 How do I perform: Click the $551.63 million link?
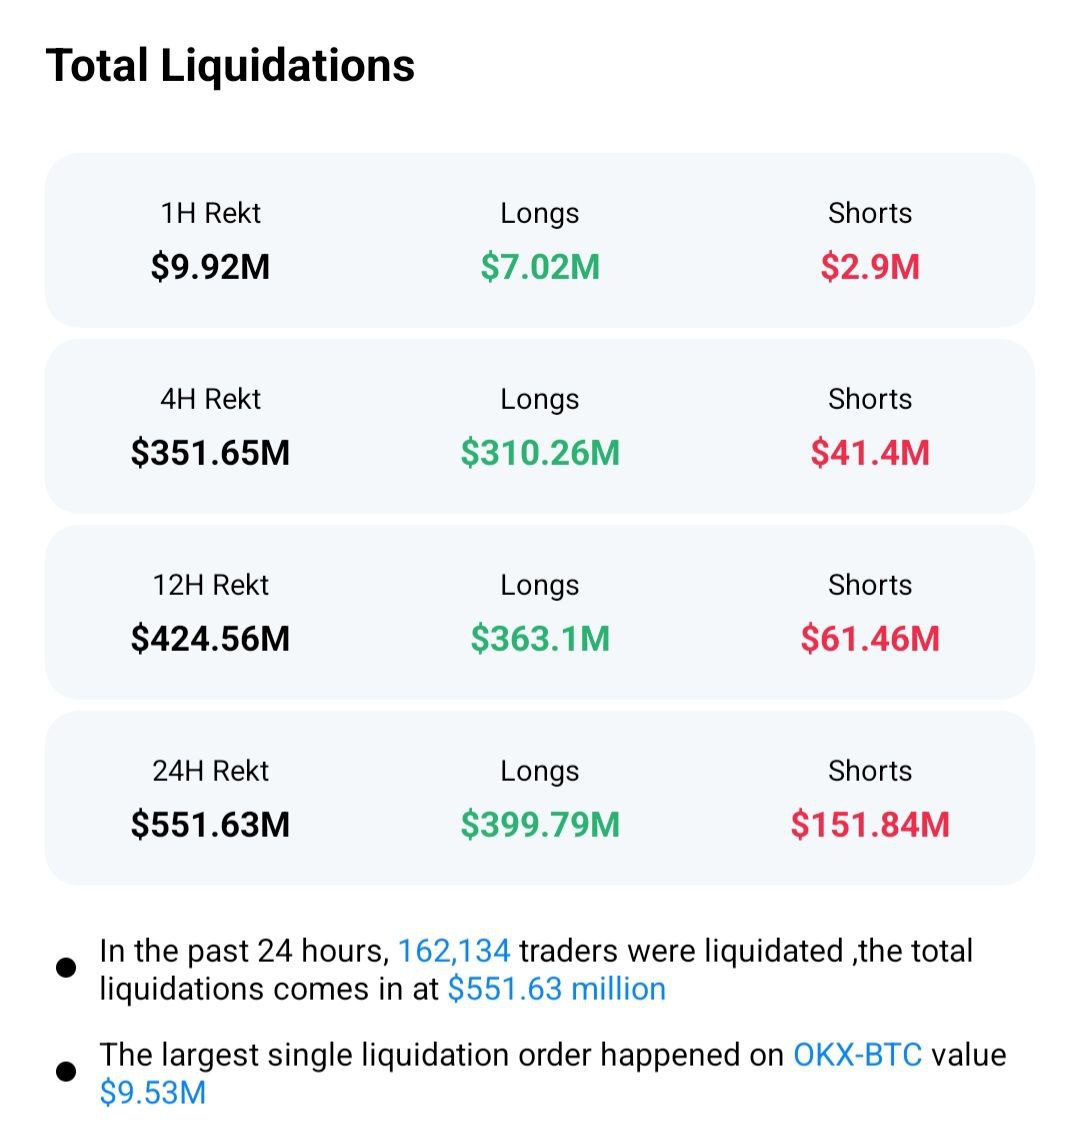pos(556,989)
